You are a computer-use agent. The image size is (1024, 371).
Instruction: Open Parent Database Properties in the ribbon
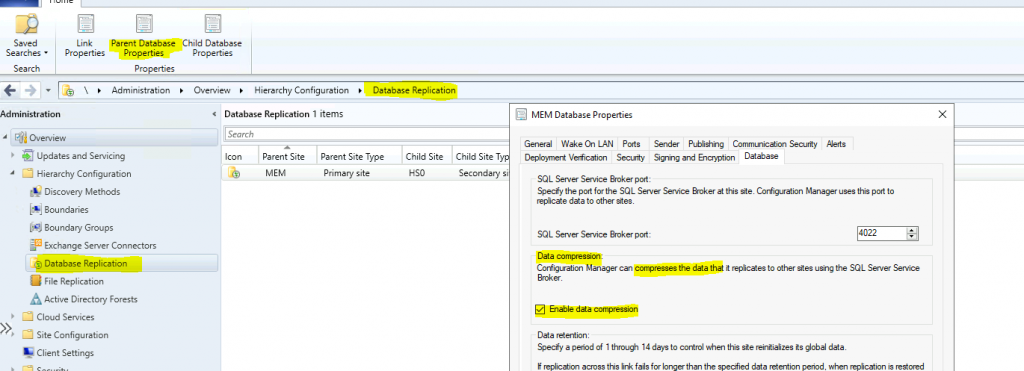coord(144,35)
